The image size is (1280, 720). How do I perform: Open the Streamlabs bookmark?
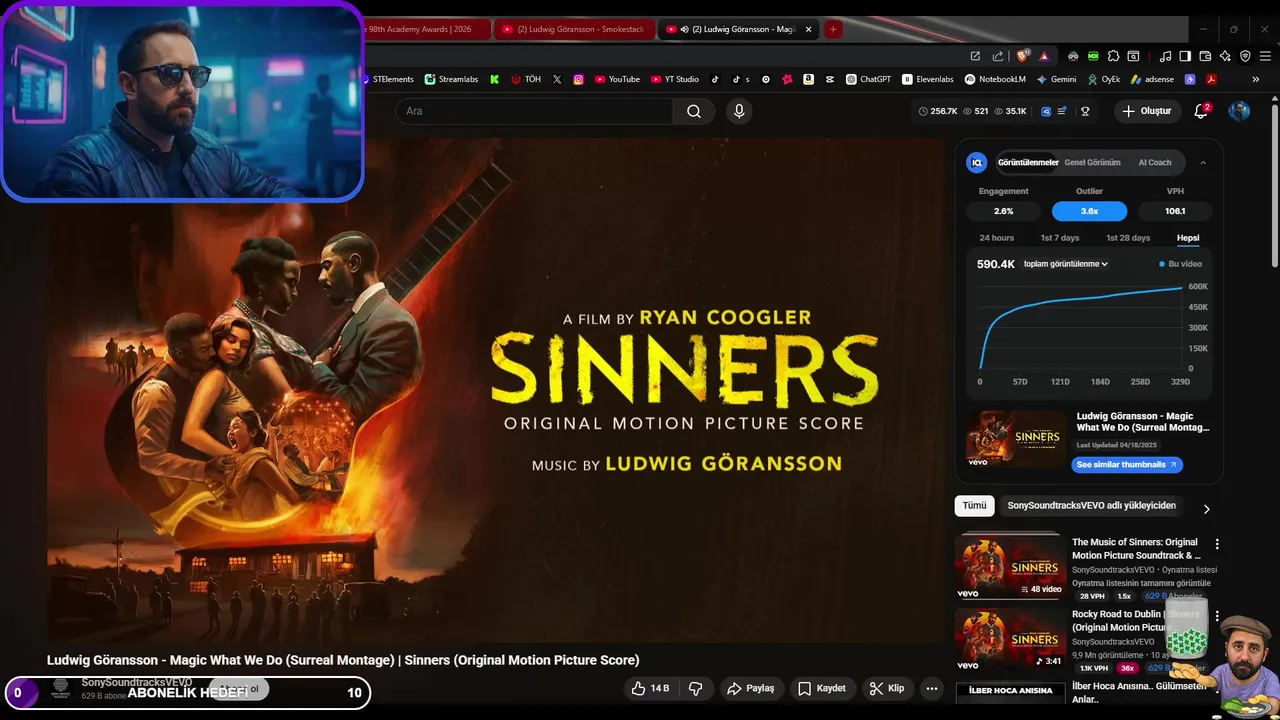451,79
